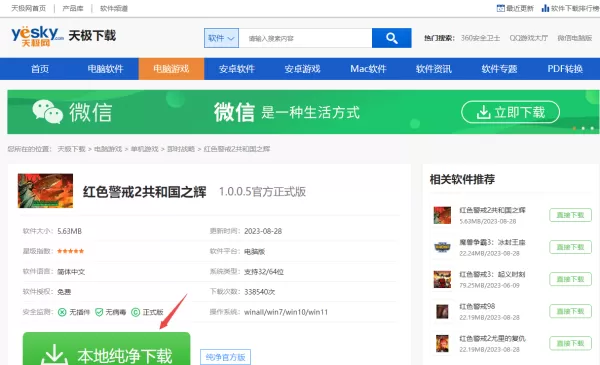Viewport: 600px width, 365px height.
Task: Click the 红色警戒2共和国之辉 game cover image
Action: pyautogui.click(x=45, y=191)
